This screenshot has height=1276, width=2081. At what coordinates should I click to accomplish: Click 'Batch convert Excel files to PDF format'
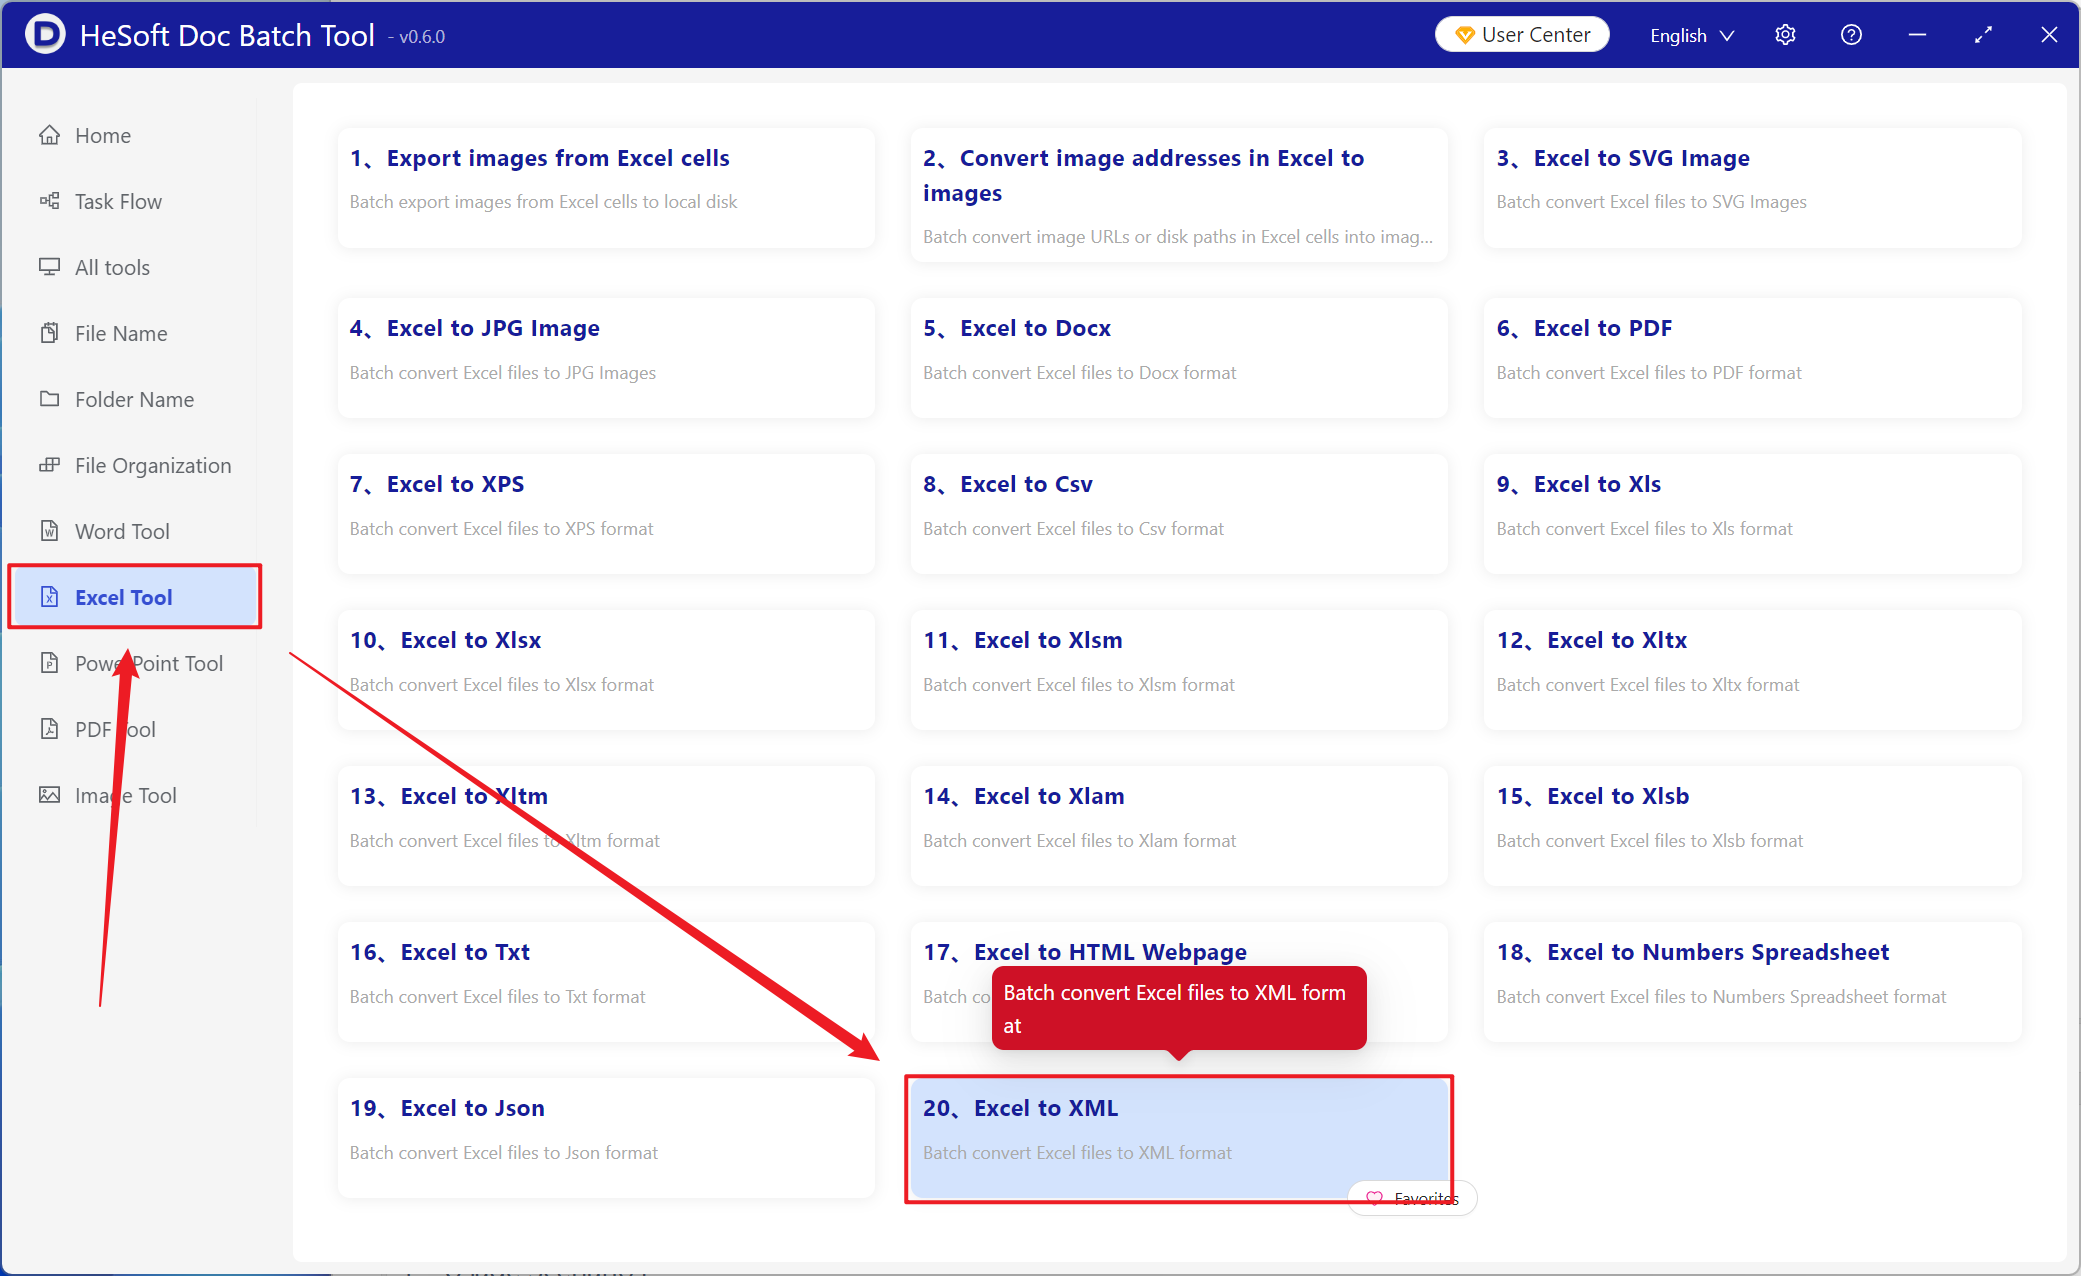pyautogui.click(x=1649, y=373)
